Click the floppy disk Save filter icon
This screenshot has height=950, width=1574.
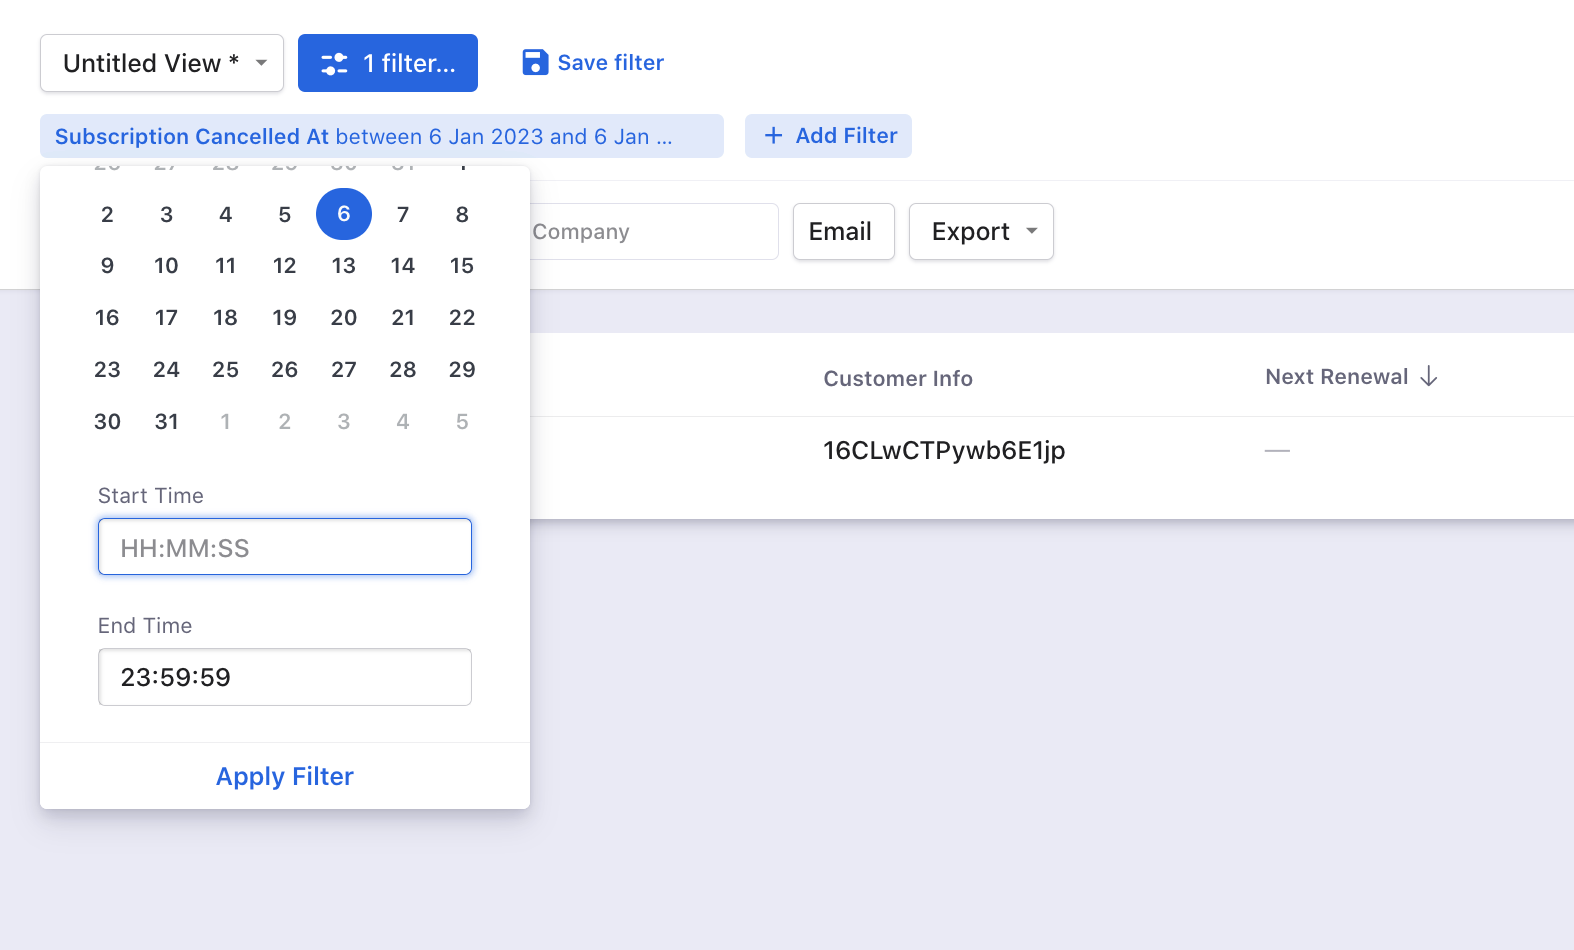(x=535, y=63)
